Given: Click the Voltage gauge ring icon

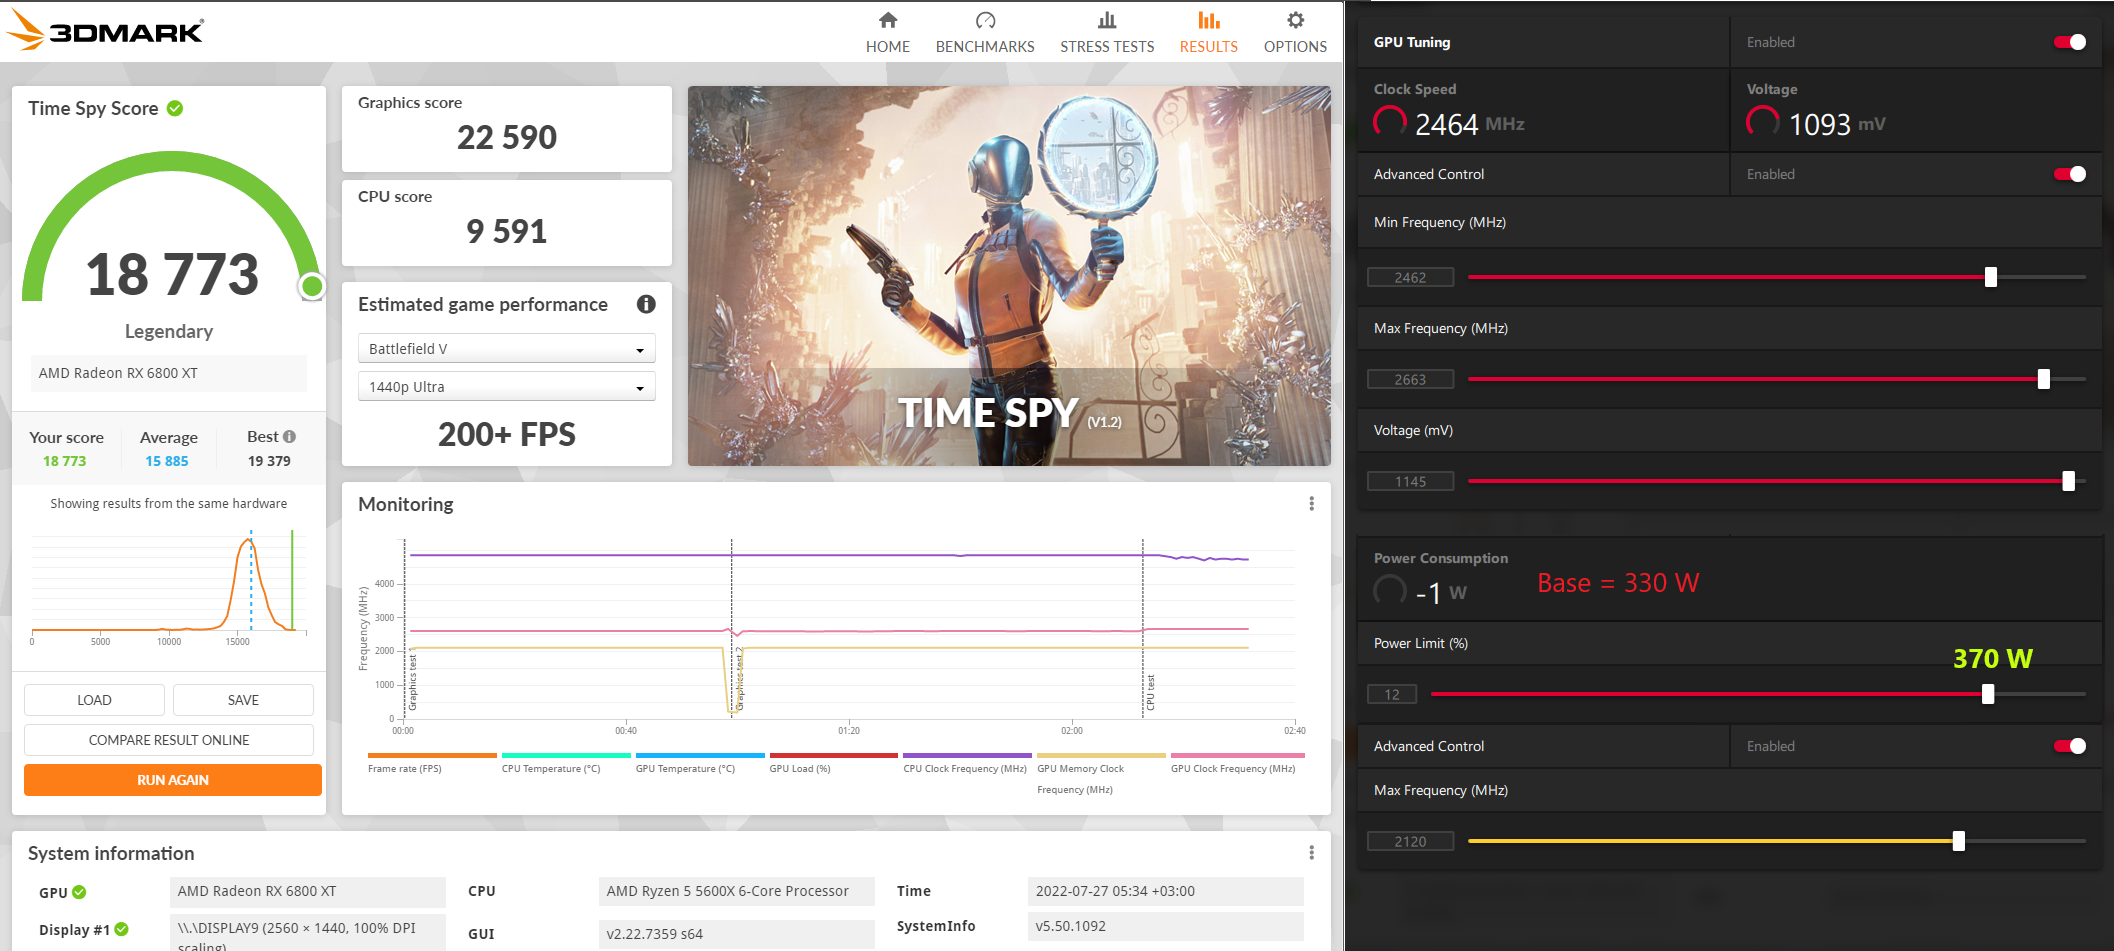Looking at the screenshot, I should click(1763, 123).
